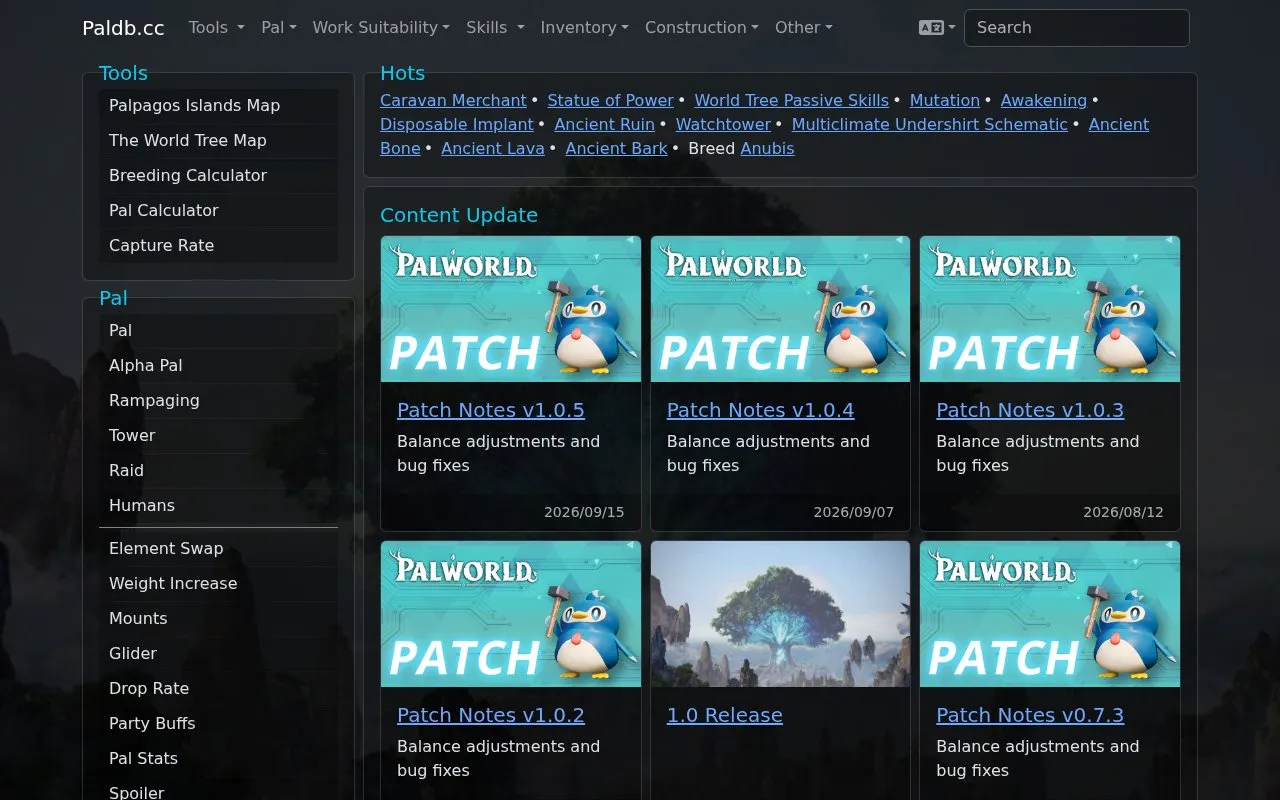Screen dimensions: 1280x800
Task: Open the Patch Notes v1.0.2 thumbnail image
Action: click(x=511, y=614)
